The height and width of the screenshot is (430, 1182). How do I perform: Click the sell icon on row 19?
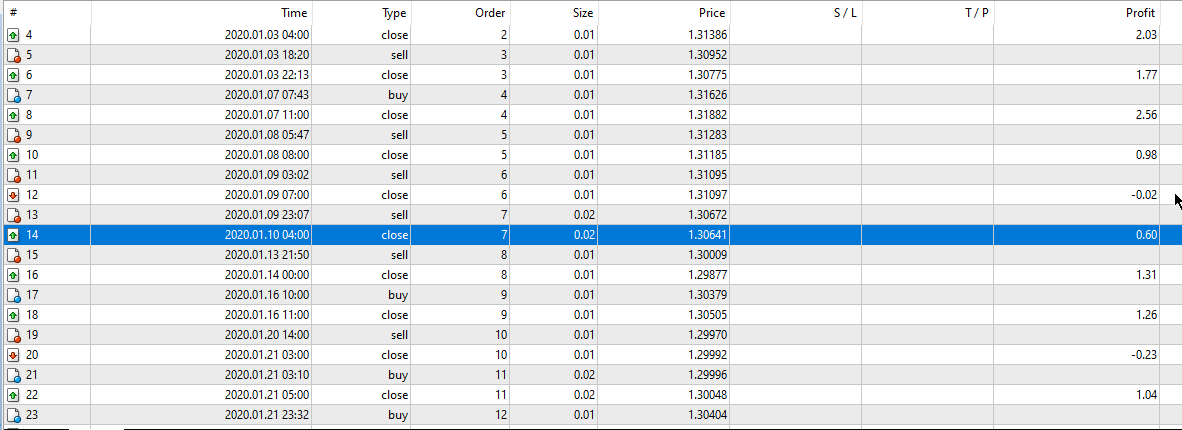[x=13, y=335]
